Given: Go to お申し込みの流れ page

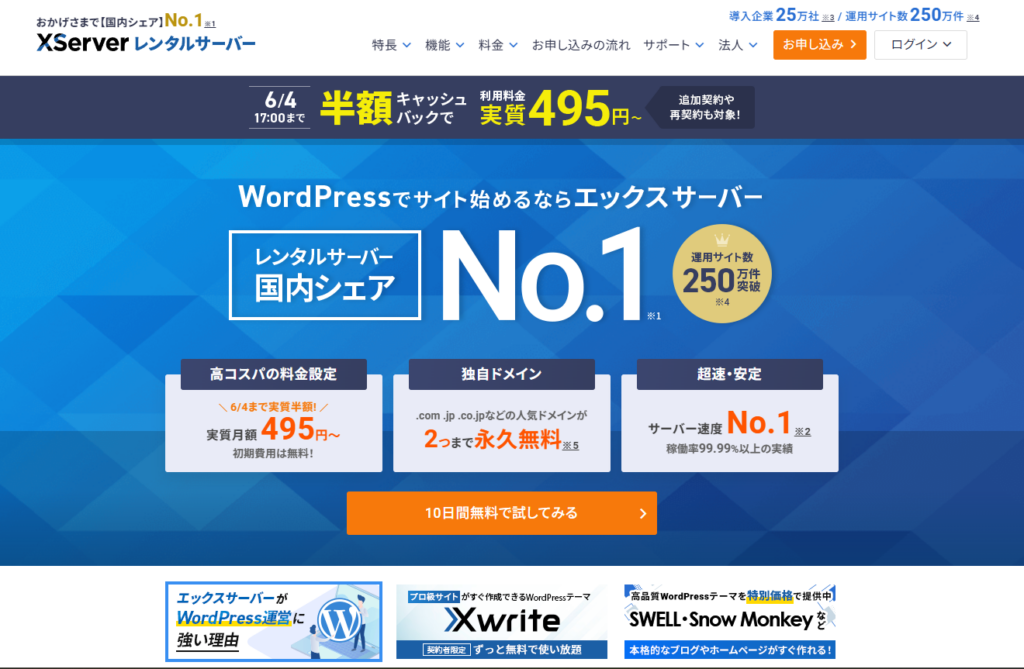Looking at the screenshot, I should [x=581, y=45].
